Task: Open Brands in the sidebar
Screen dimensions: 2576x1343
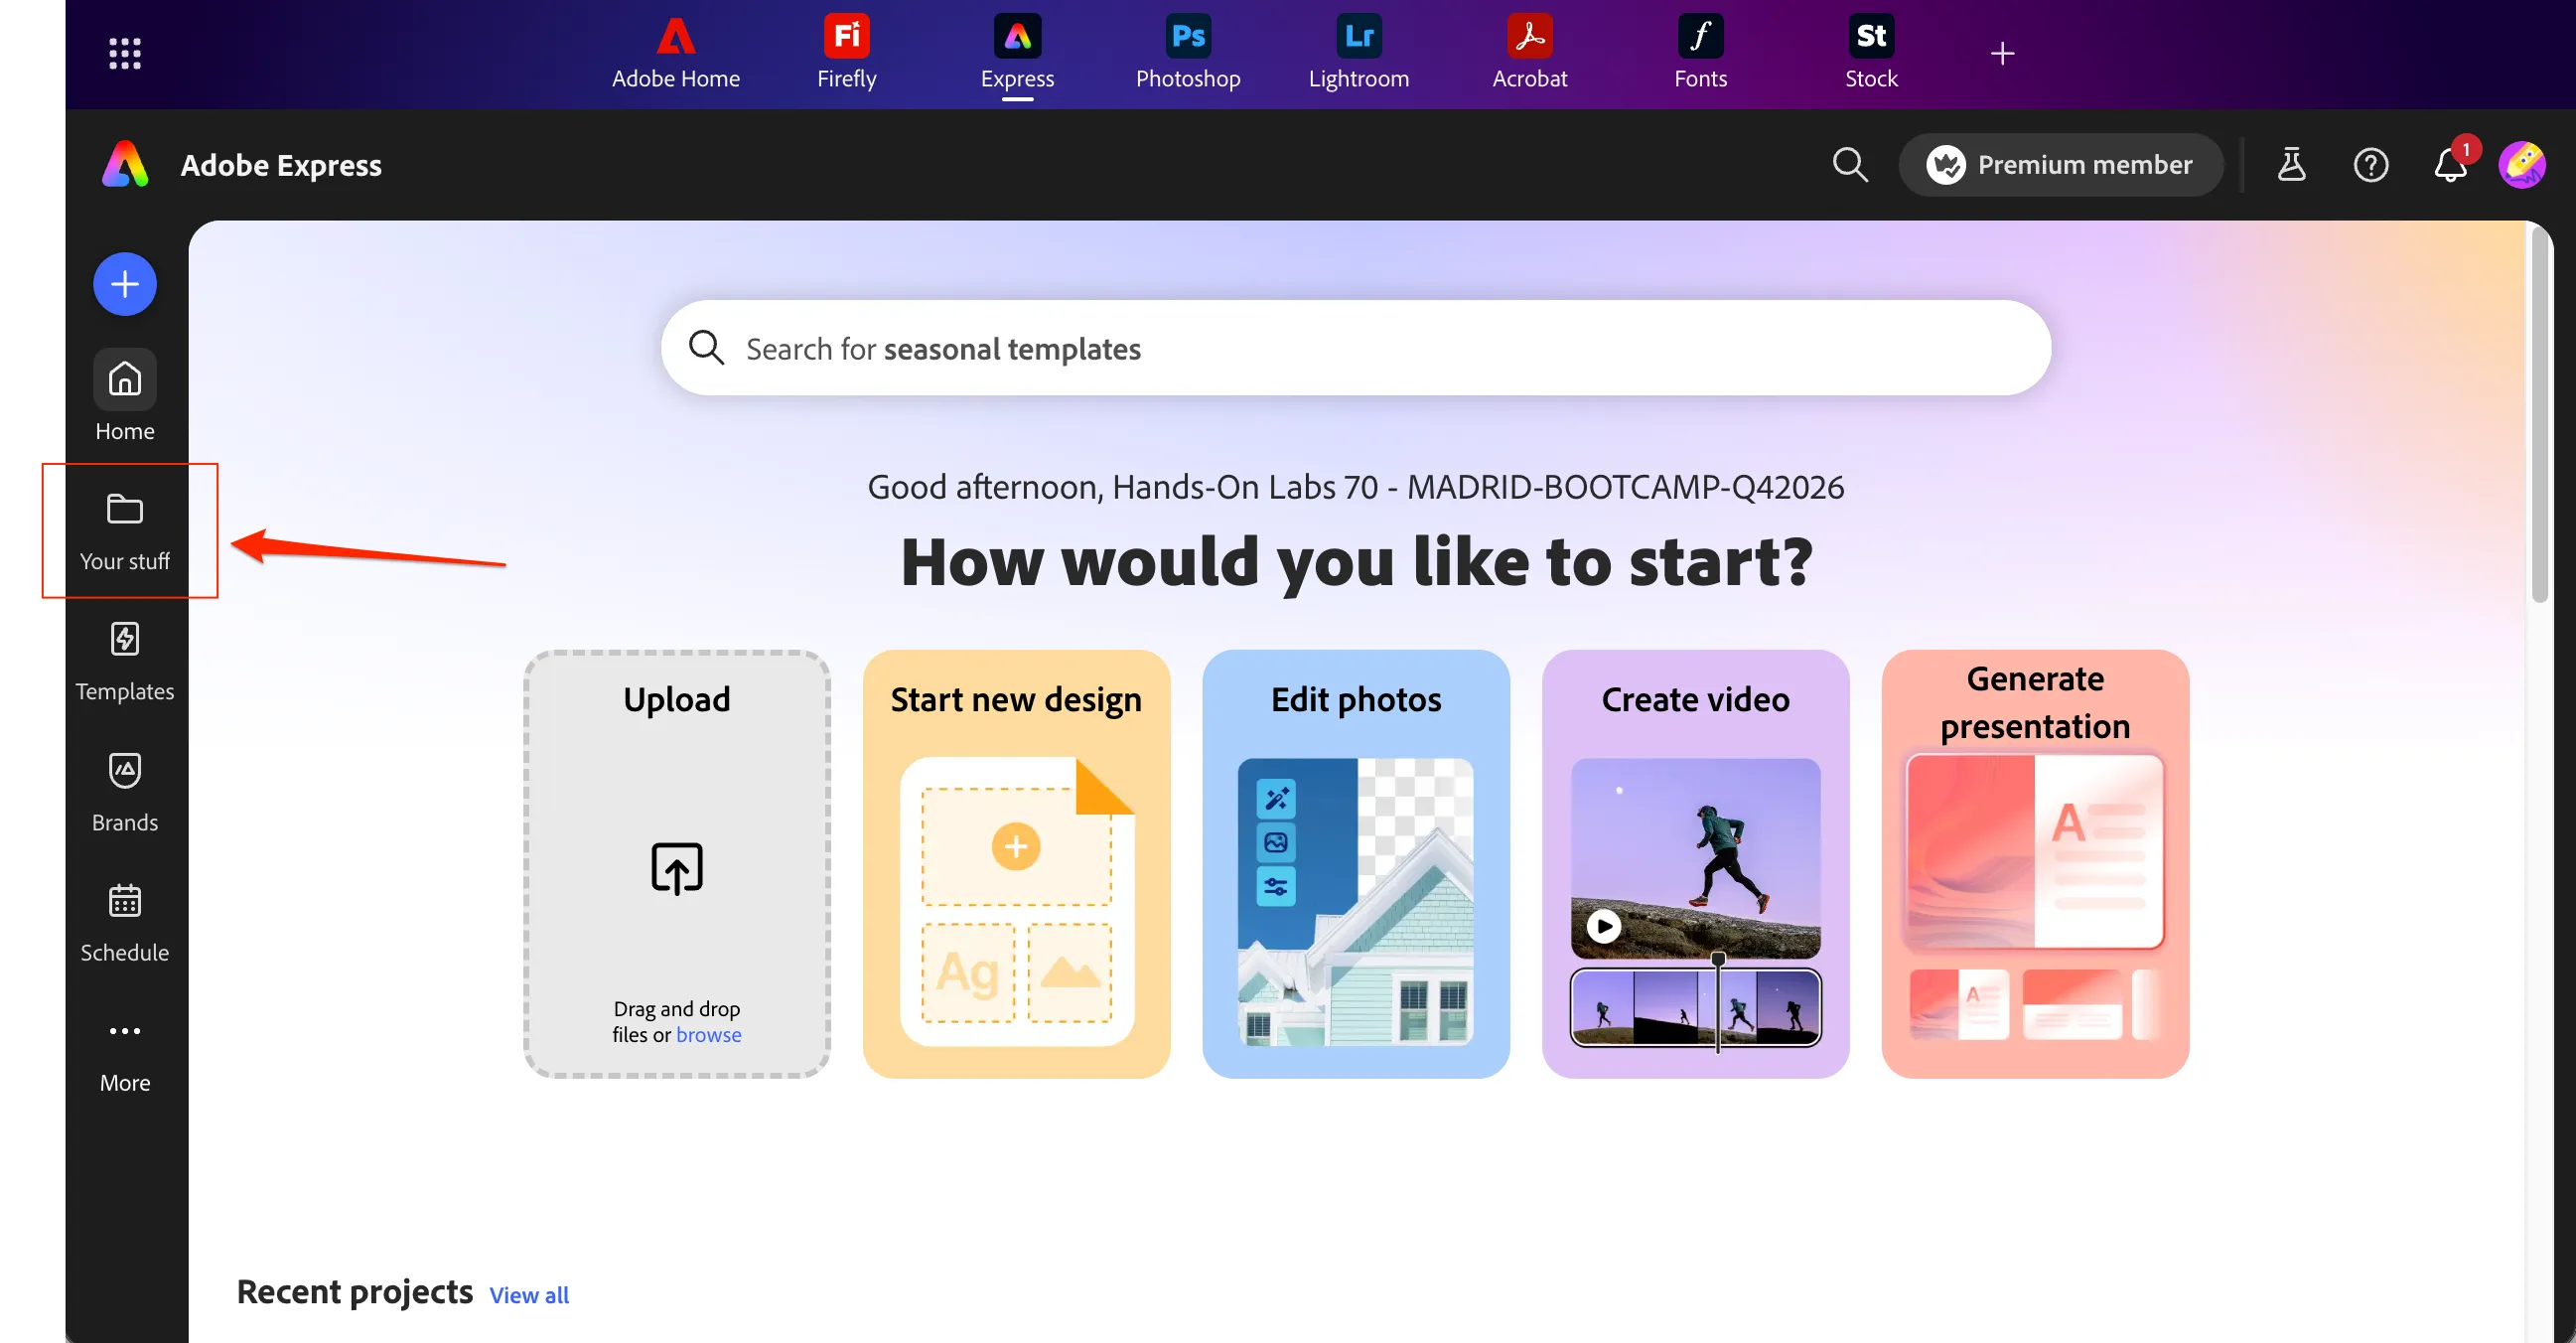Action: click(x=125, y=792)
